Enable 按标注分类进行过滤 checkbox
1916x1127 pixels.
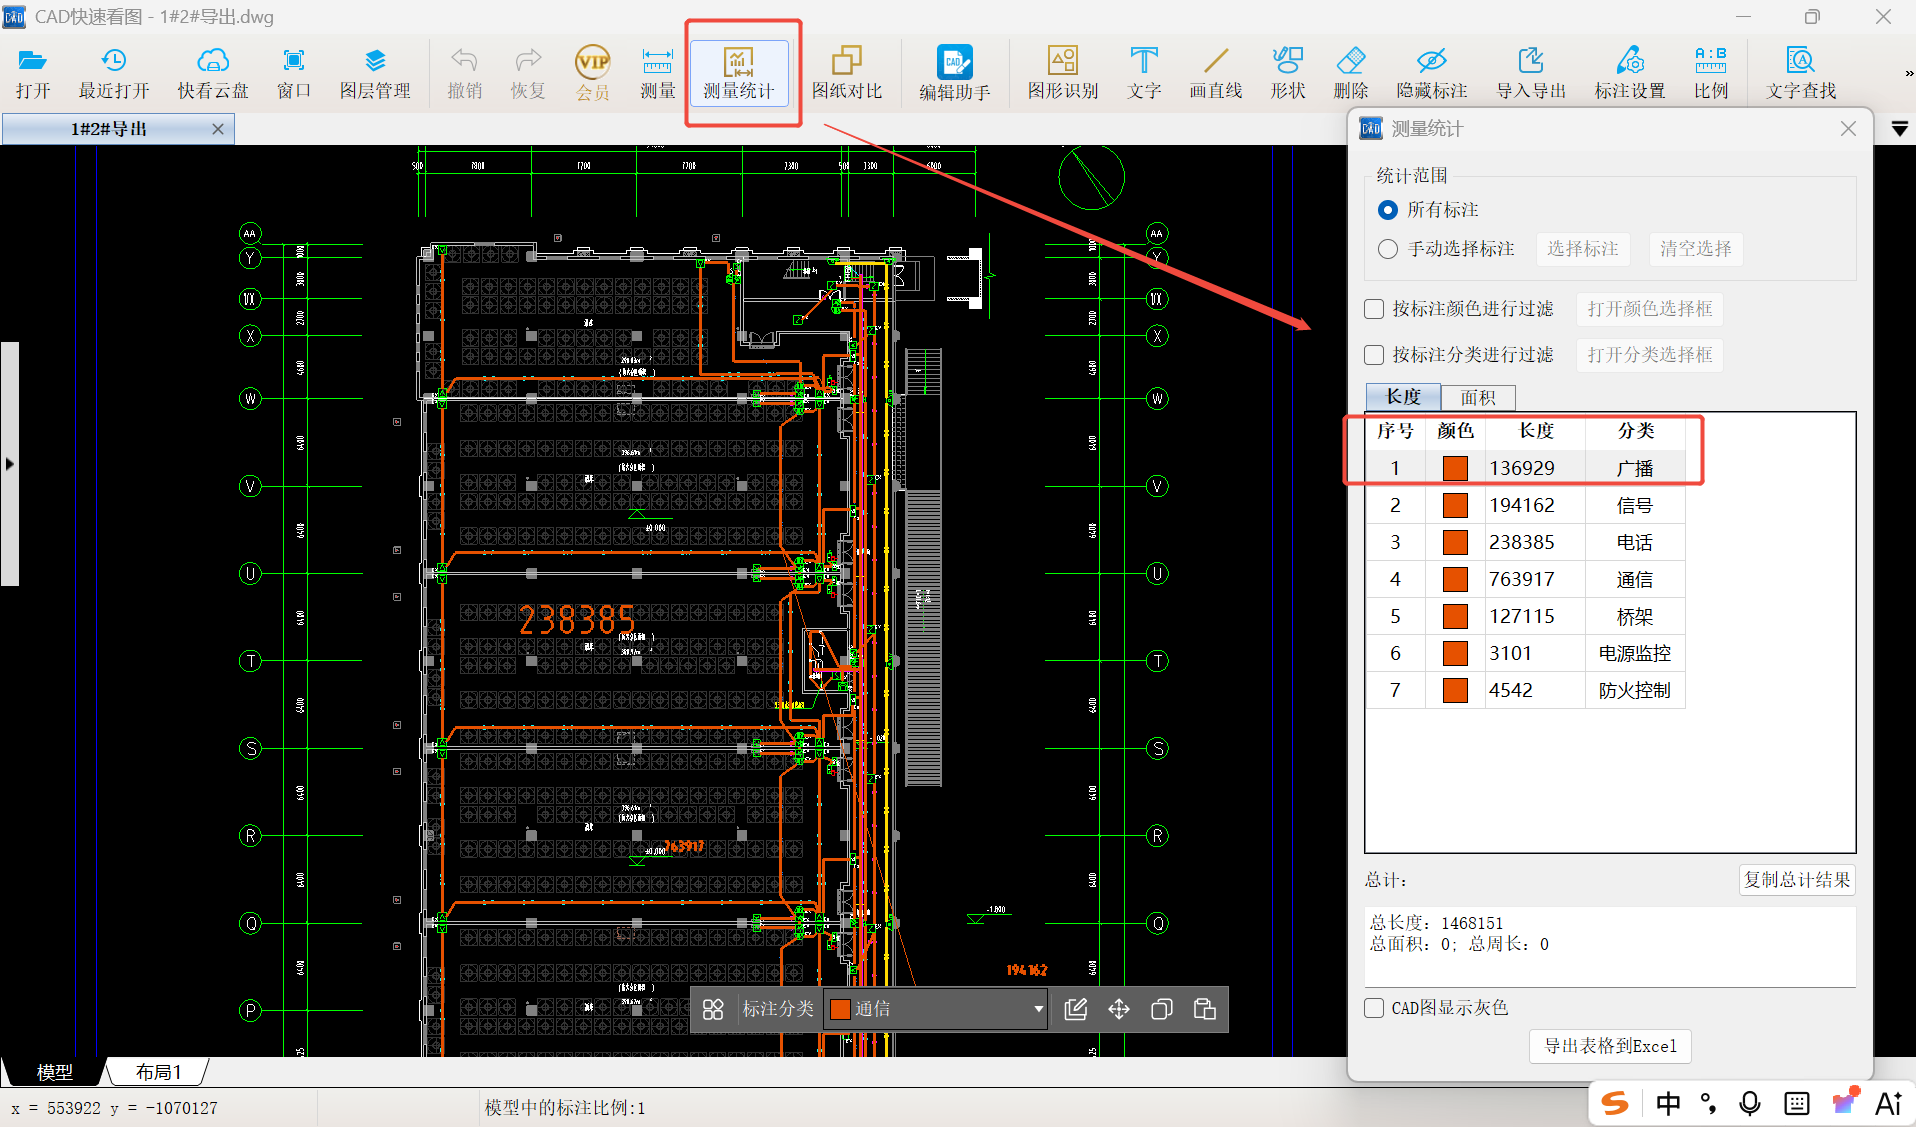pyautogui.click(x=1375, y=355)
